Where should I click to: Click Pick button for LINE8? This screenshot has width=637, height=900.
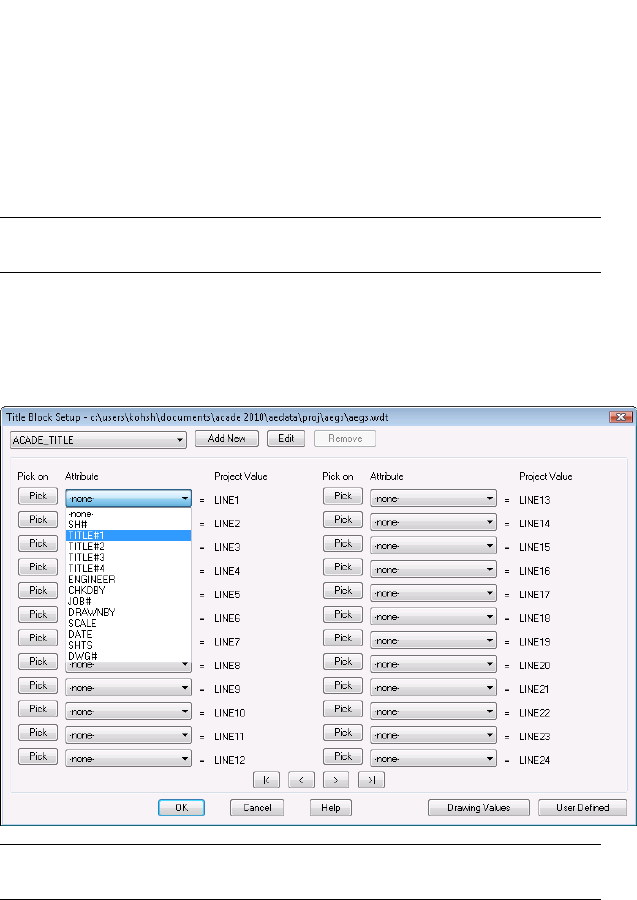click(x=38, y=661)
